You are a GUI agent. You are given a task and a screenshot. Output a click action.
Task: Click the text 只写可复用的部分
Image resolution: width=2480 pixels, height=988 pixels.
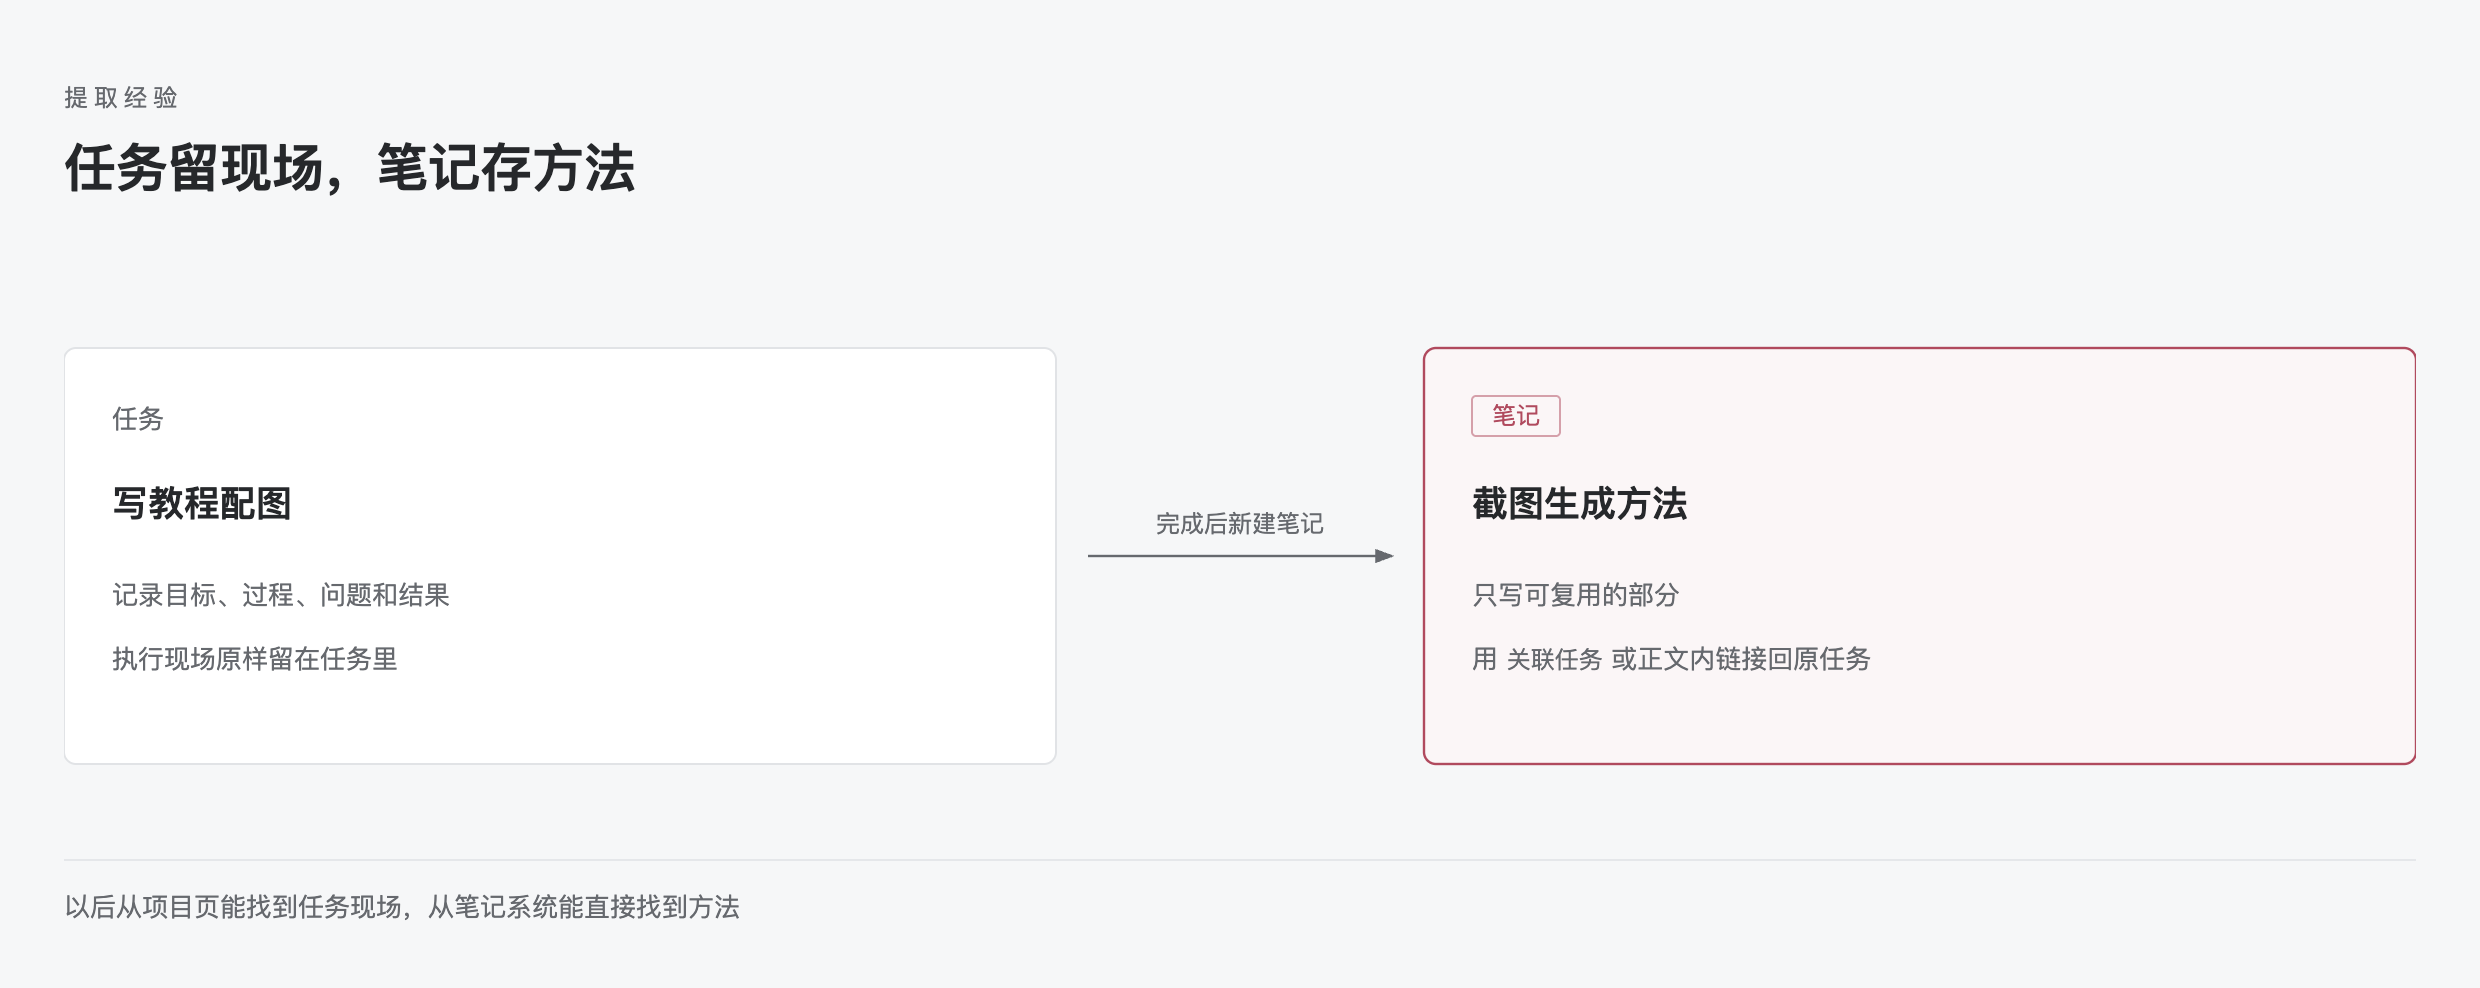[1575, 595]
